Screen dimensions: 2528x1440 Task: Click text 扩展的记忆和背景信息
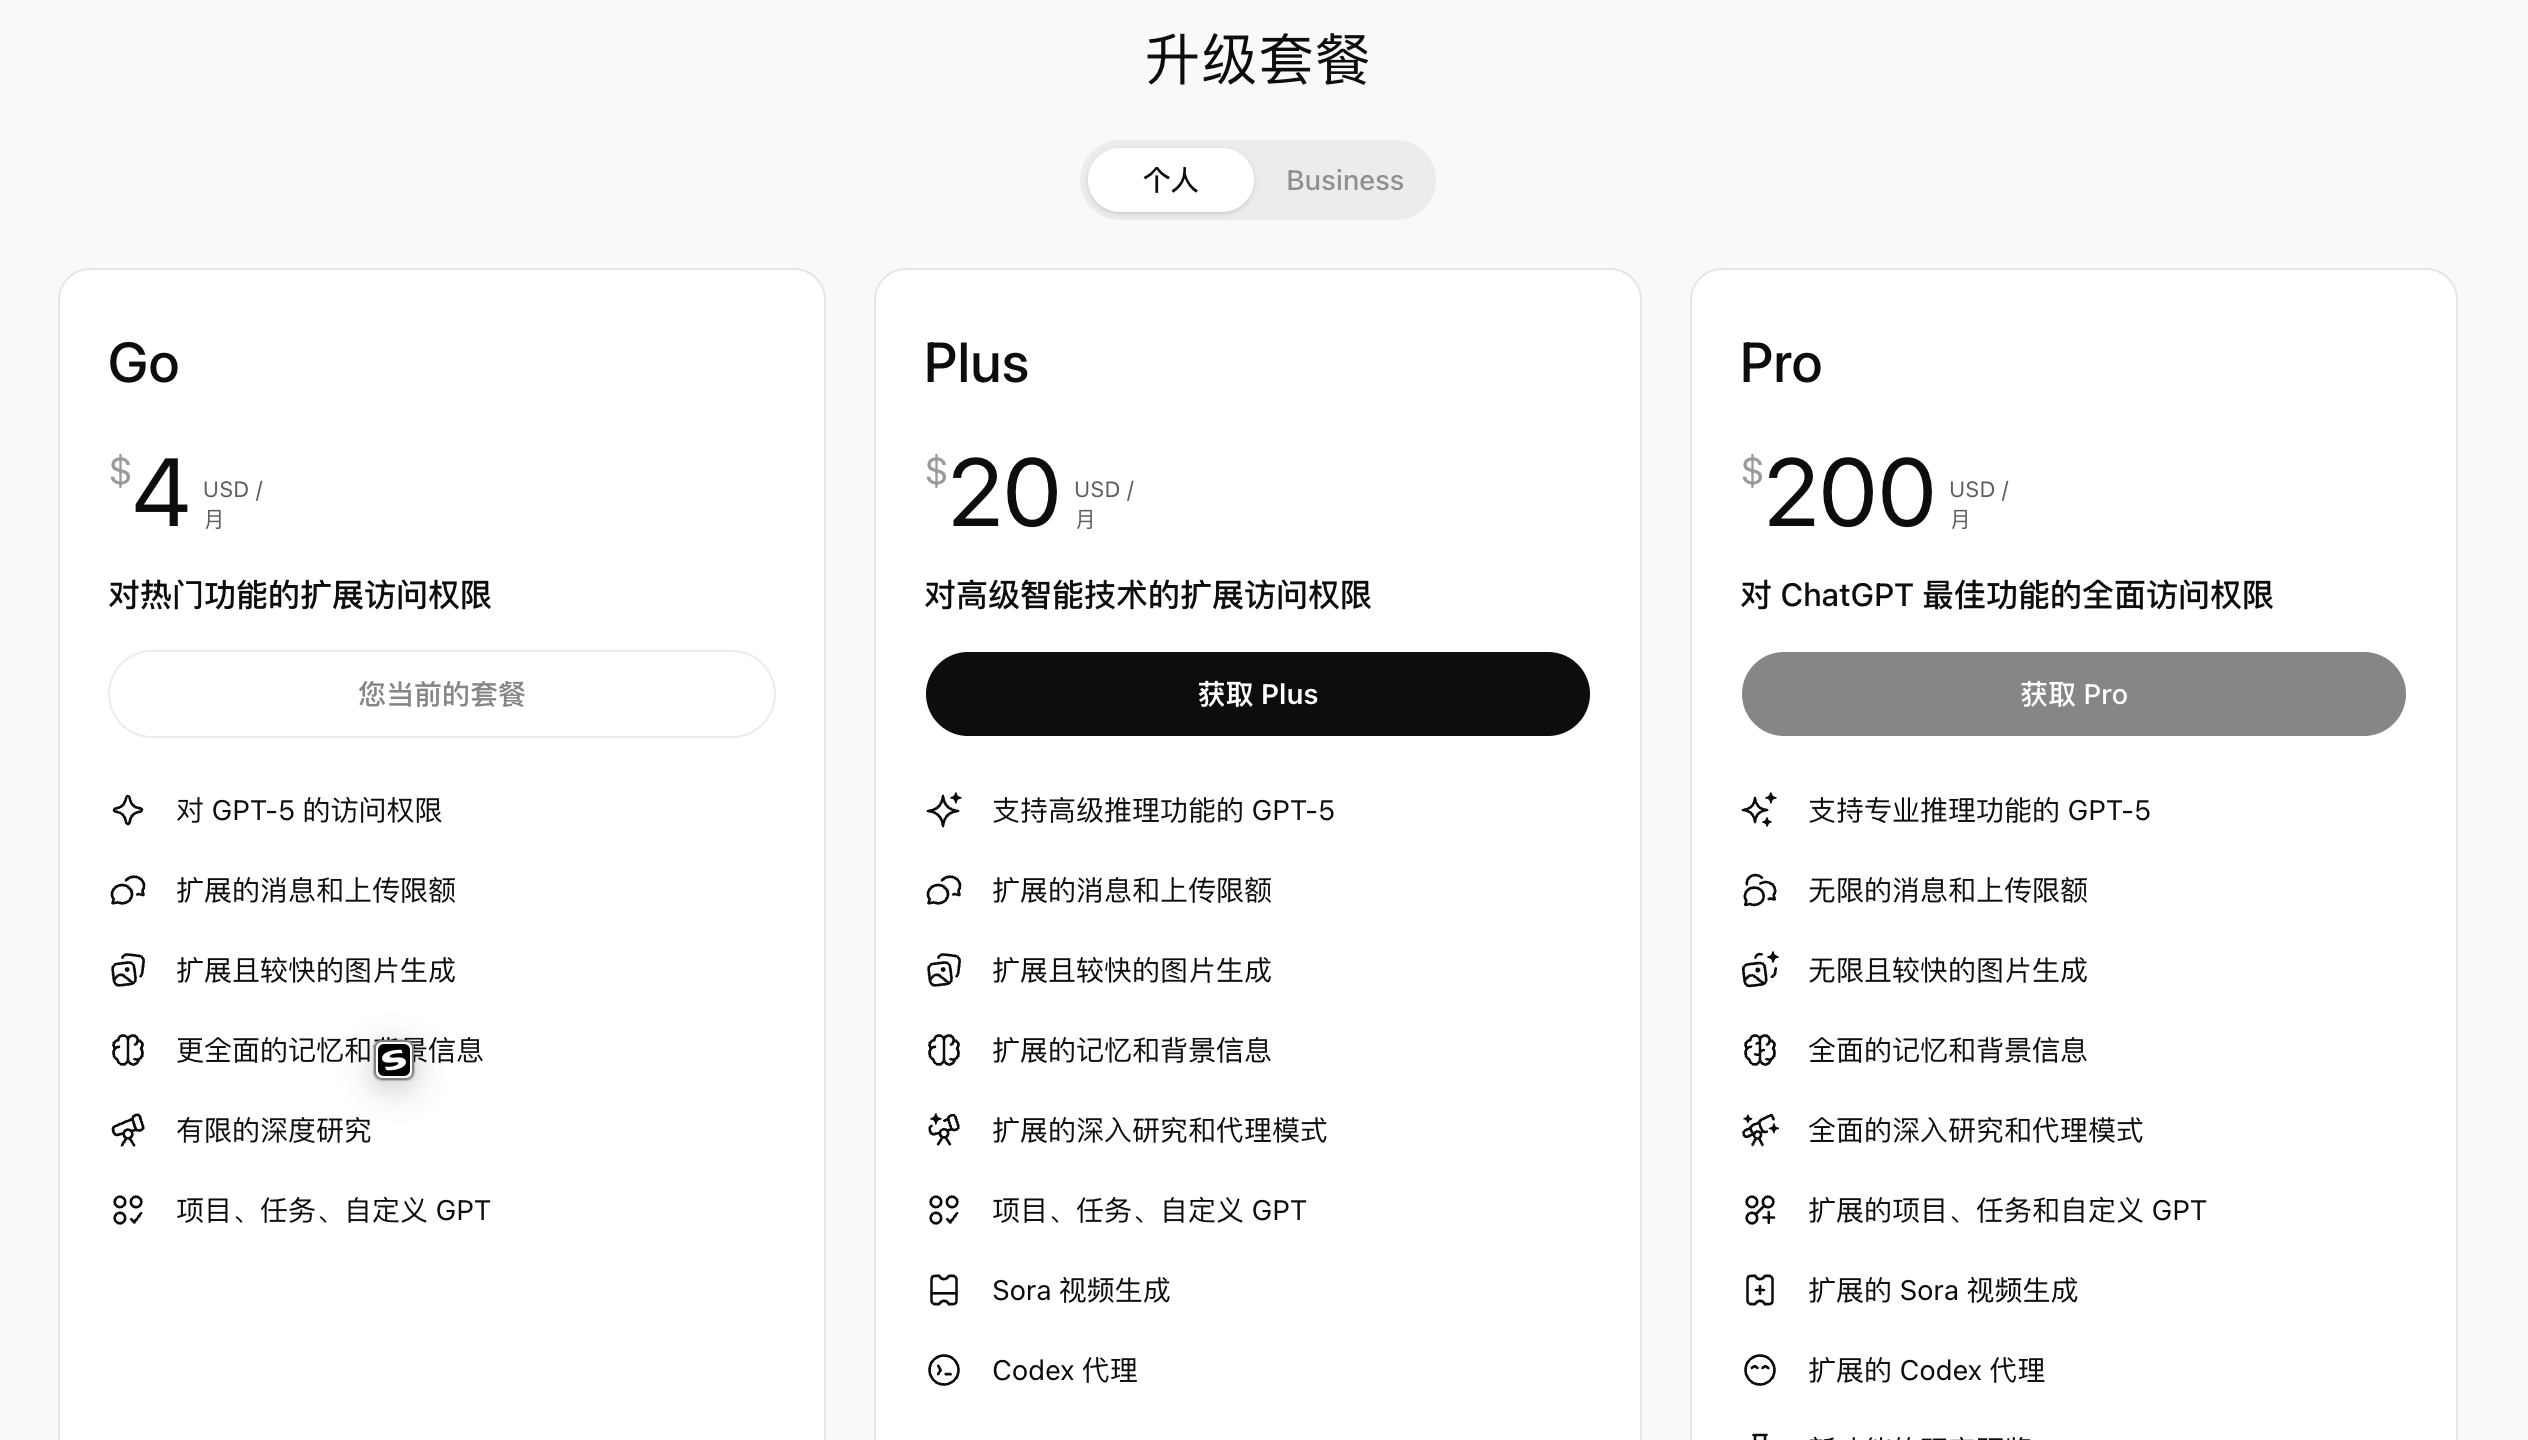click(x=1132, y=1050)
